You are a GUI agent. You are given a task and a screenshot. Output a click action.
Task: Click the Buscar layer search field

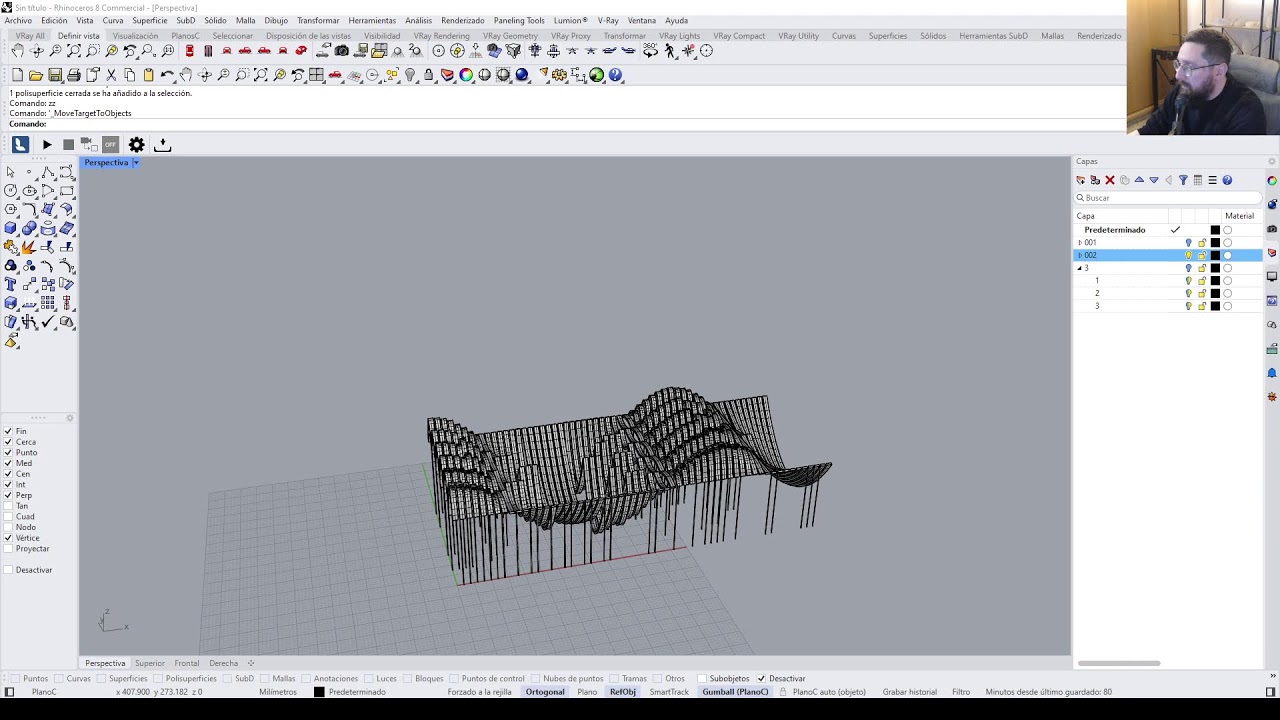(1168, 198)
